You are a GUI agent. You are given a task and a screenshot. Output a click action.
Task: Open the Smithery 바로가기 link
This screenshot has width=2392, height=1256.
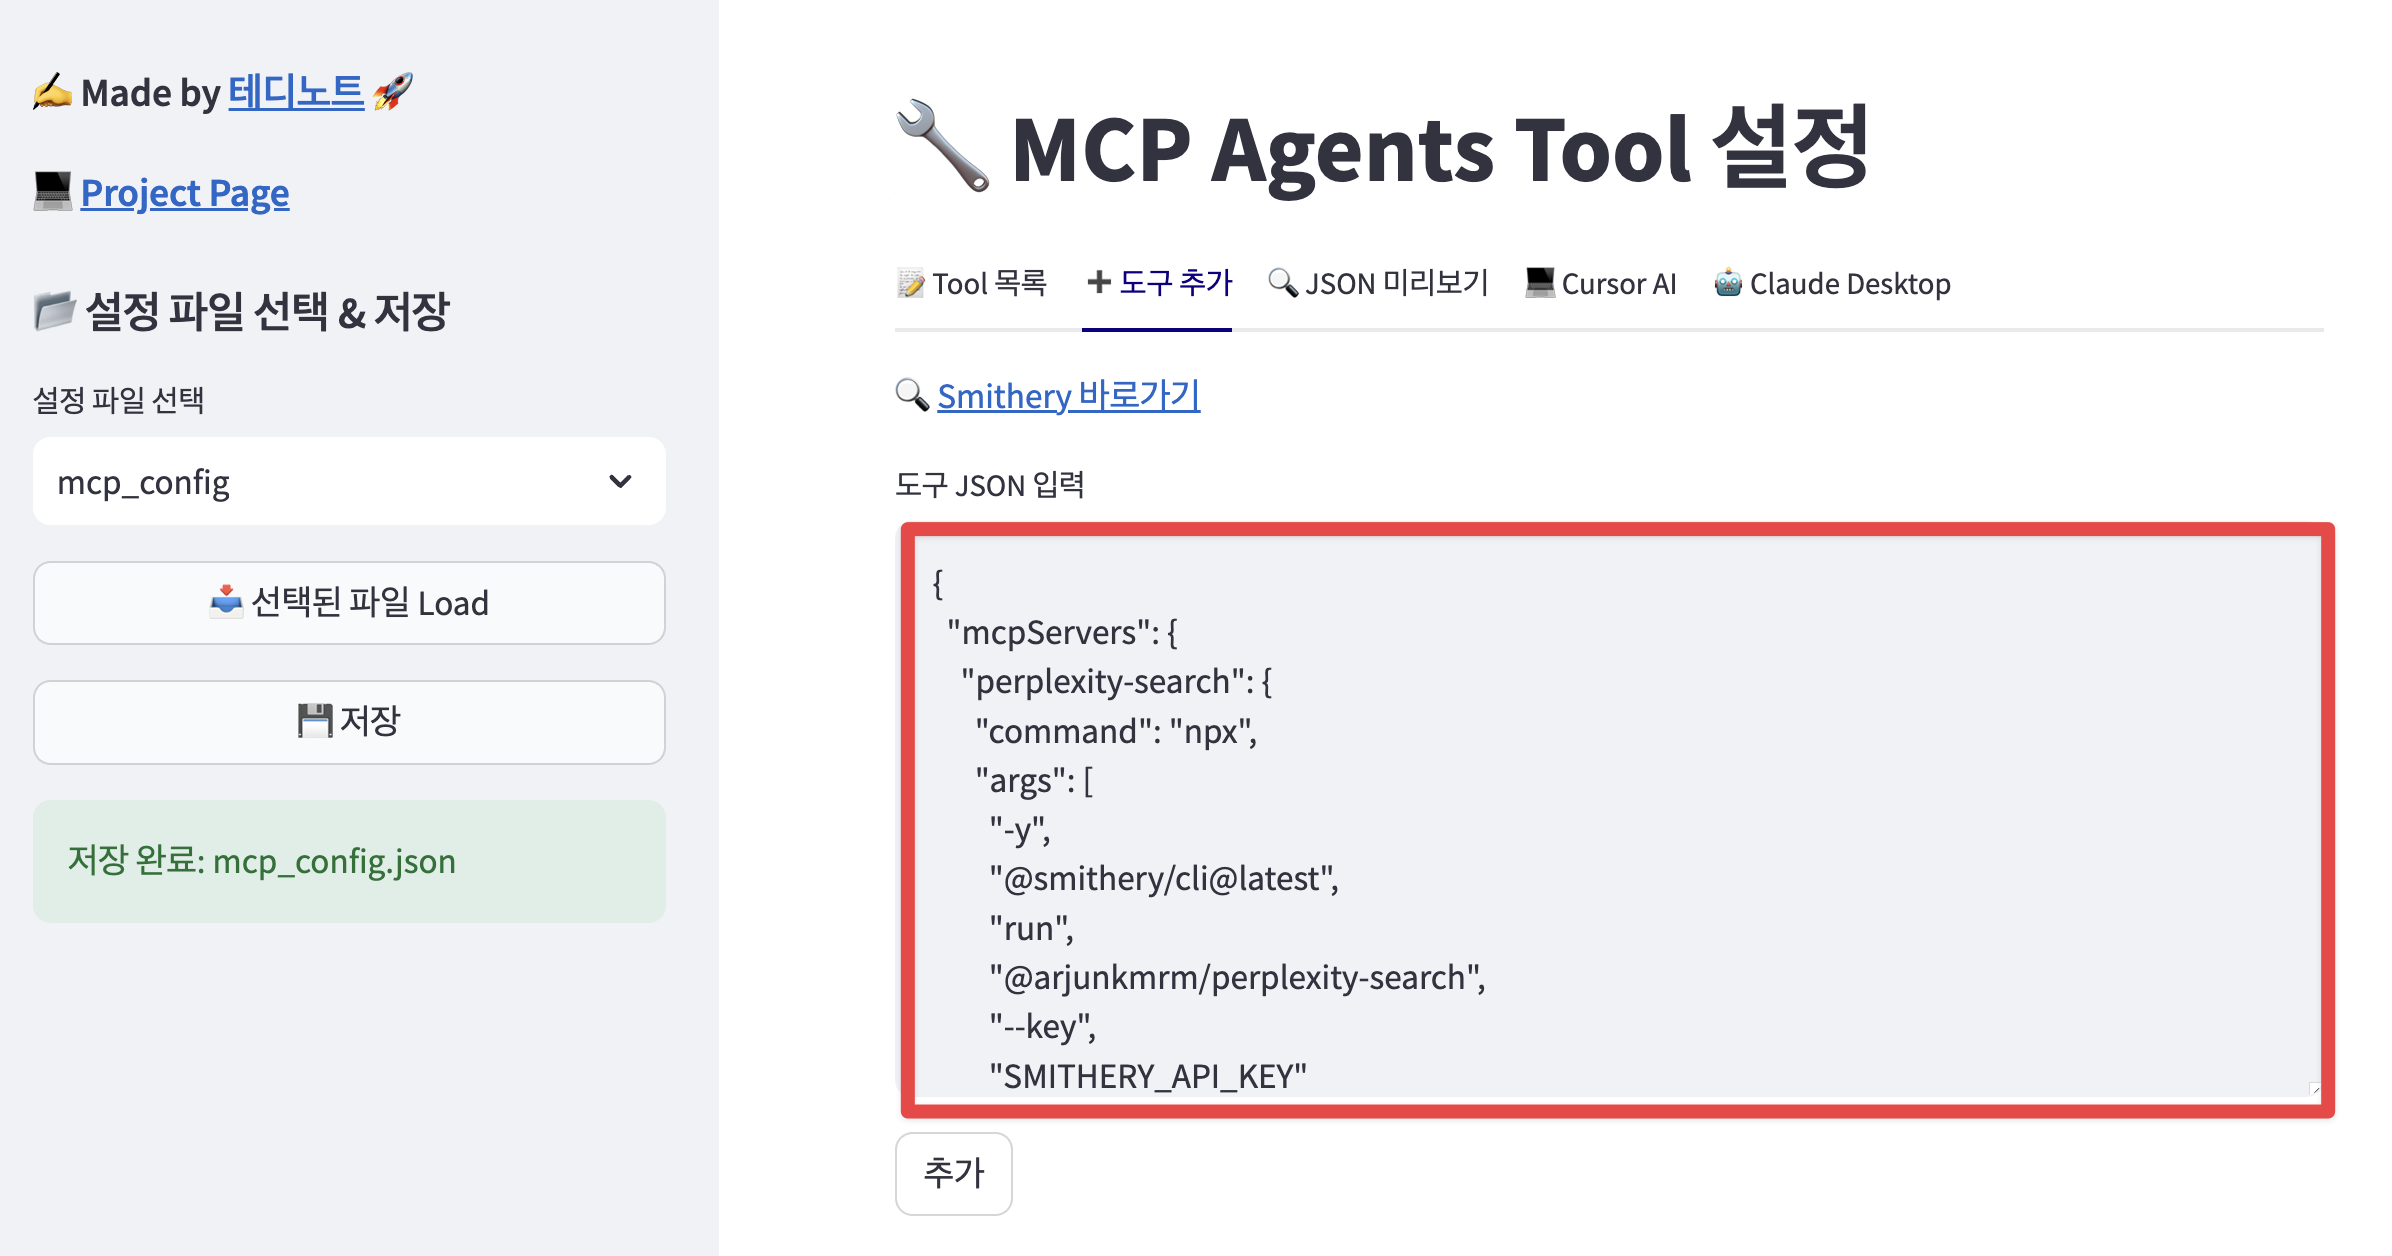point(1068,396)
